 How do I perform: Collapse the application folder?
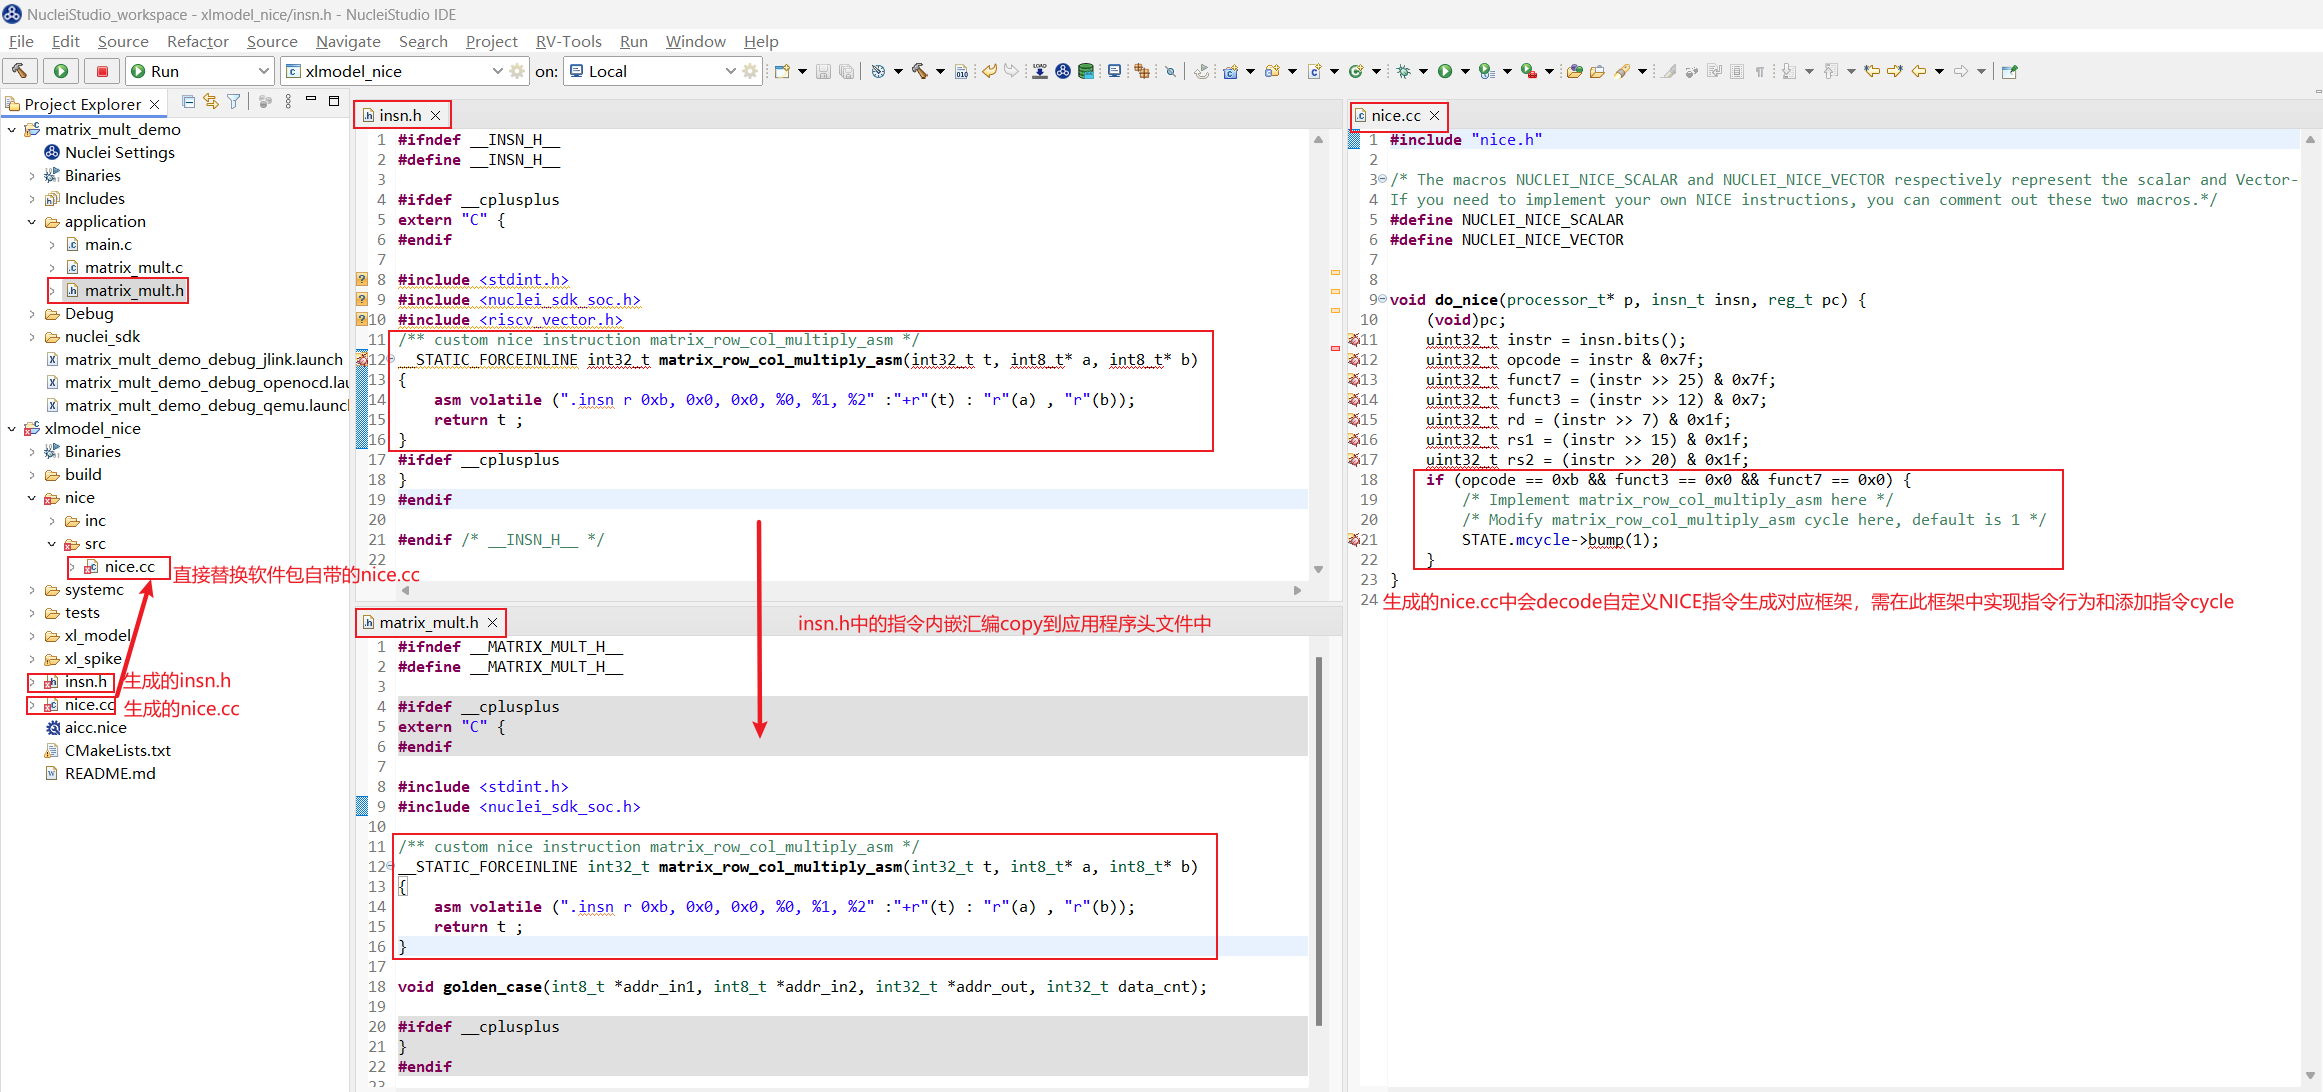[32, 221]
